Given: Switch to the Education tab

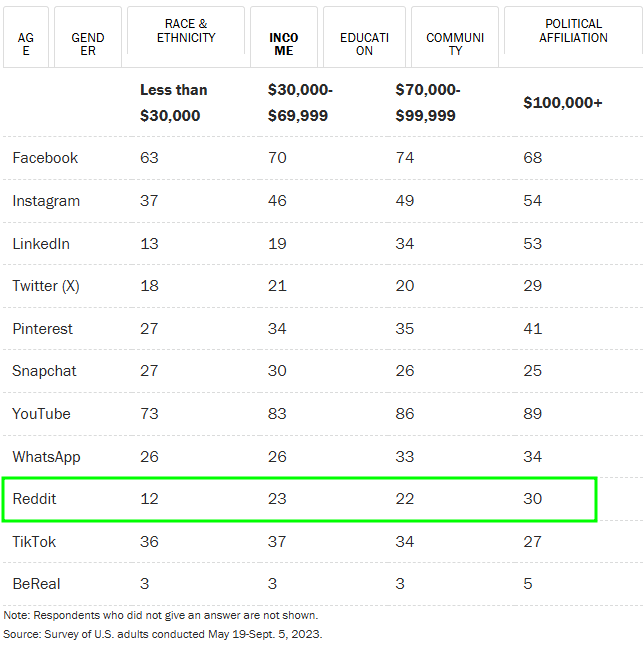Looking at the screenshot, I should tap(364, 38).
